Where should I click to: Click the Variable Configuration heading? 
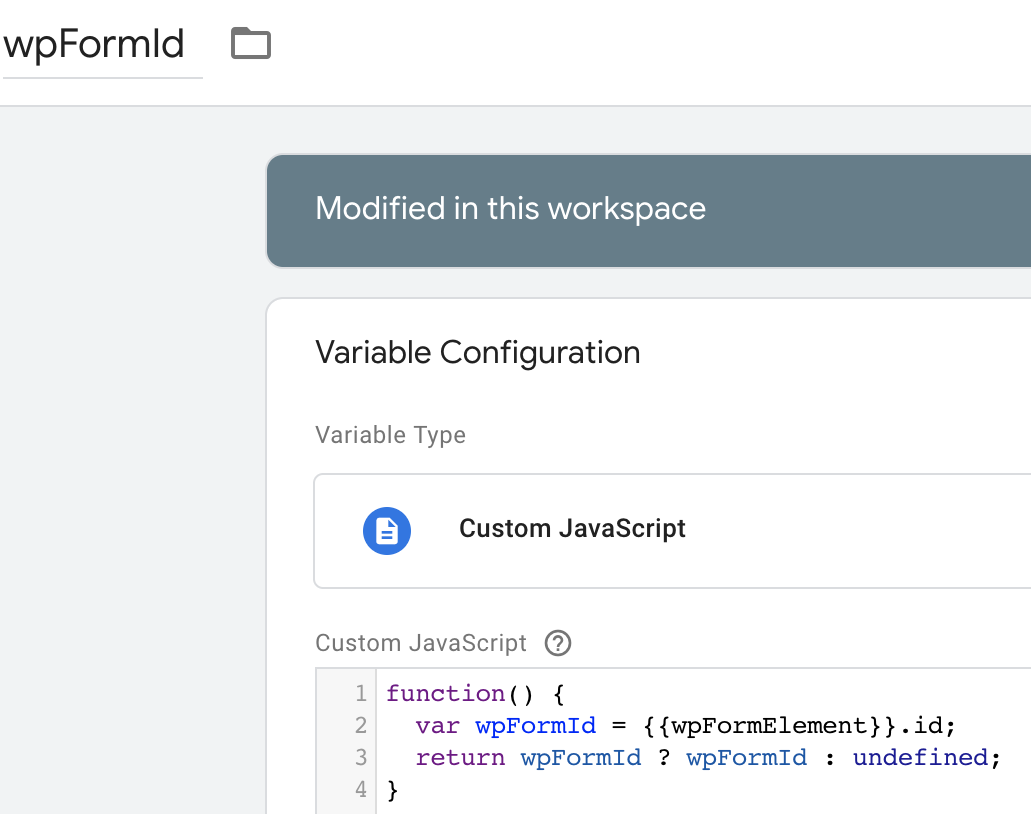point(477,353)
